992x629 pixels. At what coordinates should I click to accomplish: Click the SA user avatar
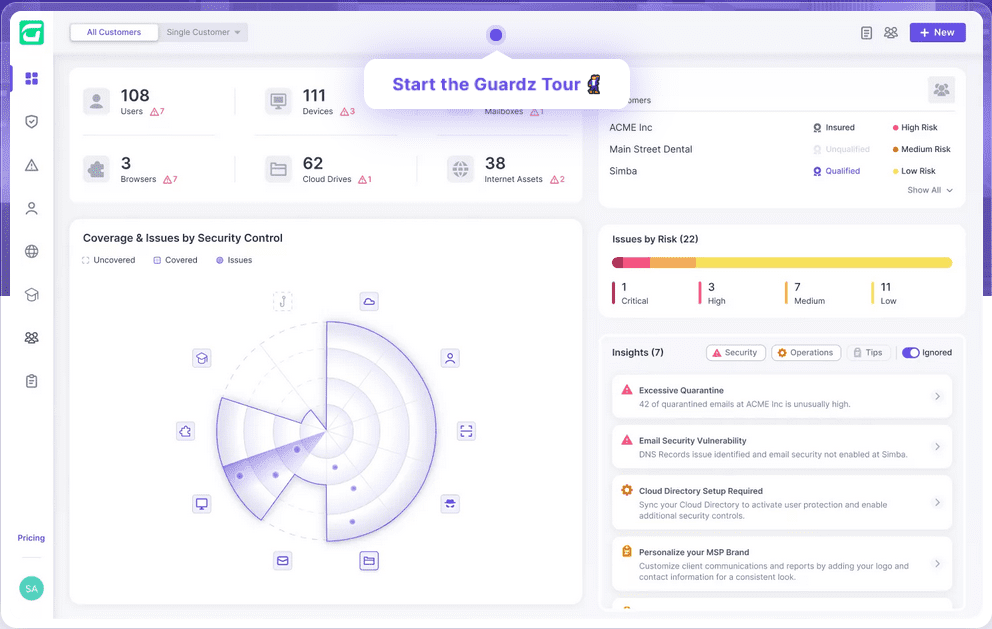tap(32, 589)
